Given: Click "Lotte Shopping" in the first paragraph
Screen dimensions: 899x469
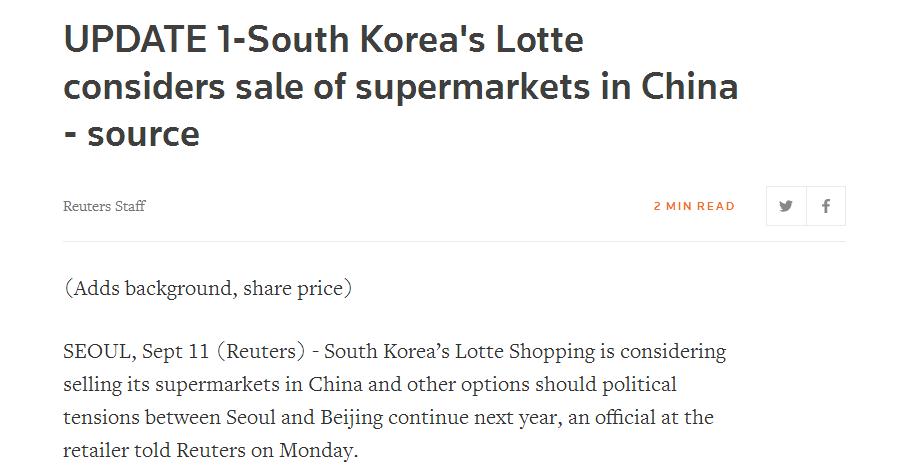Looking at the screenshot, I should point(525,351).
